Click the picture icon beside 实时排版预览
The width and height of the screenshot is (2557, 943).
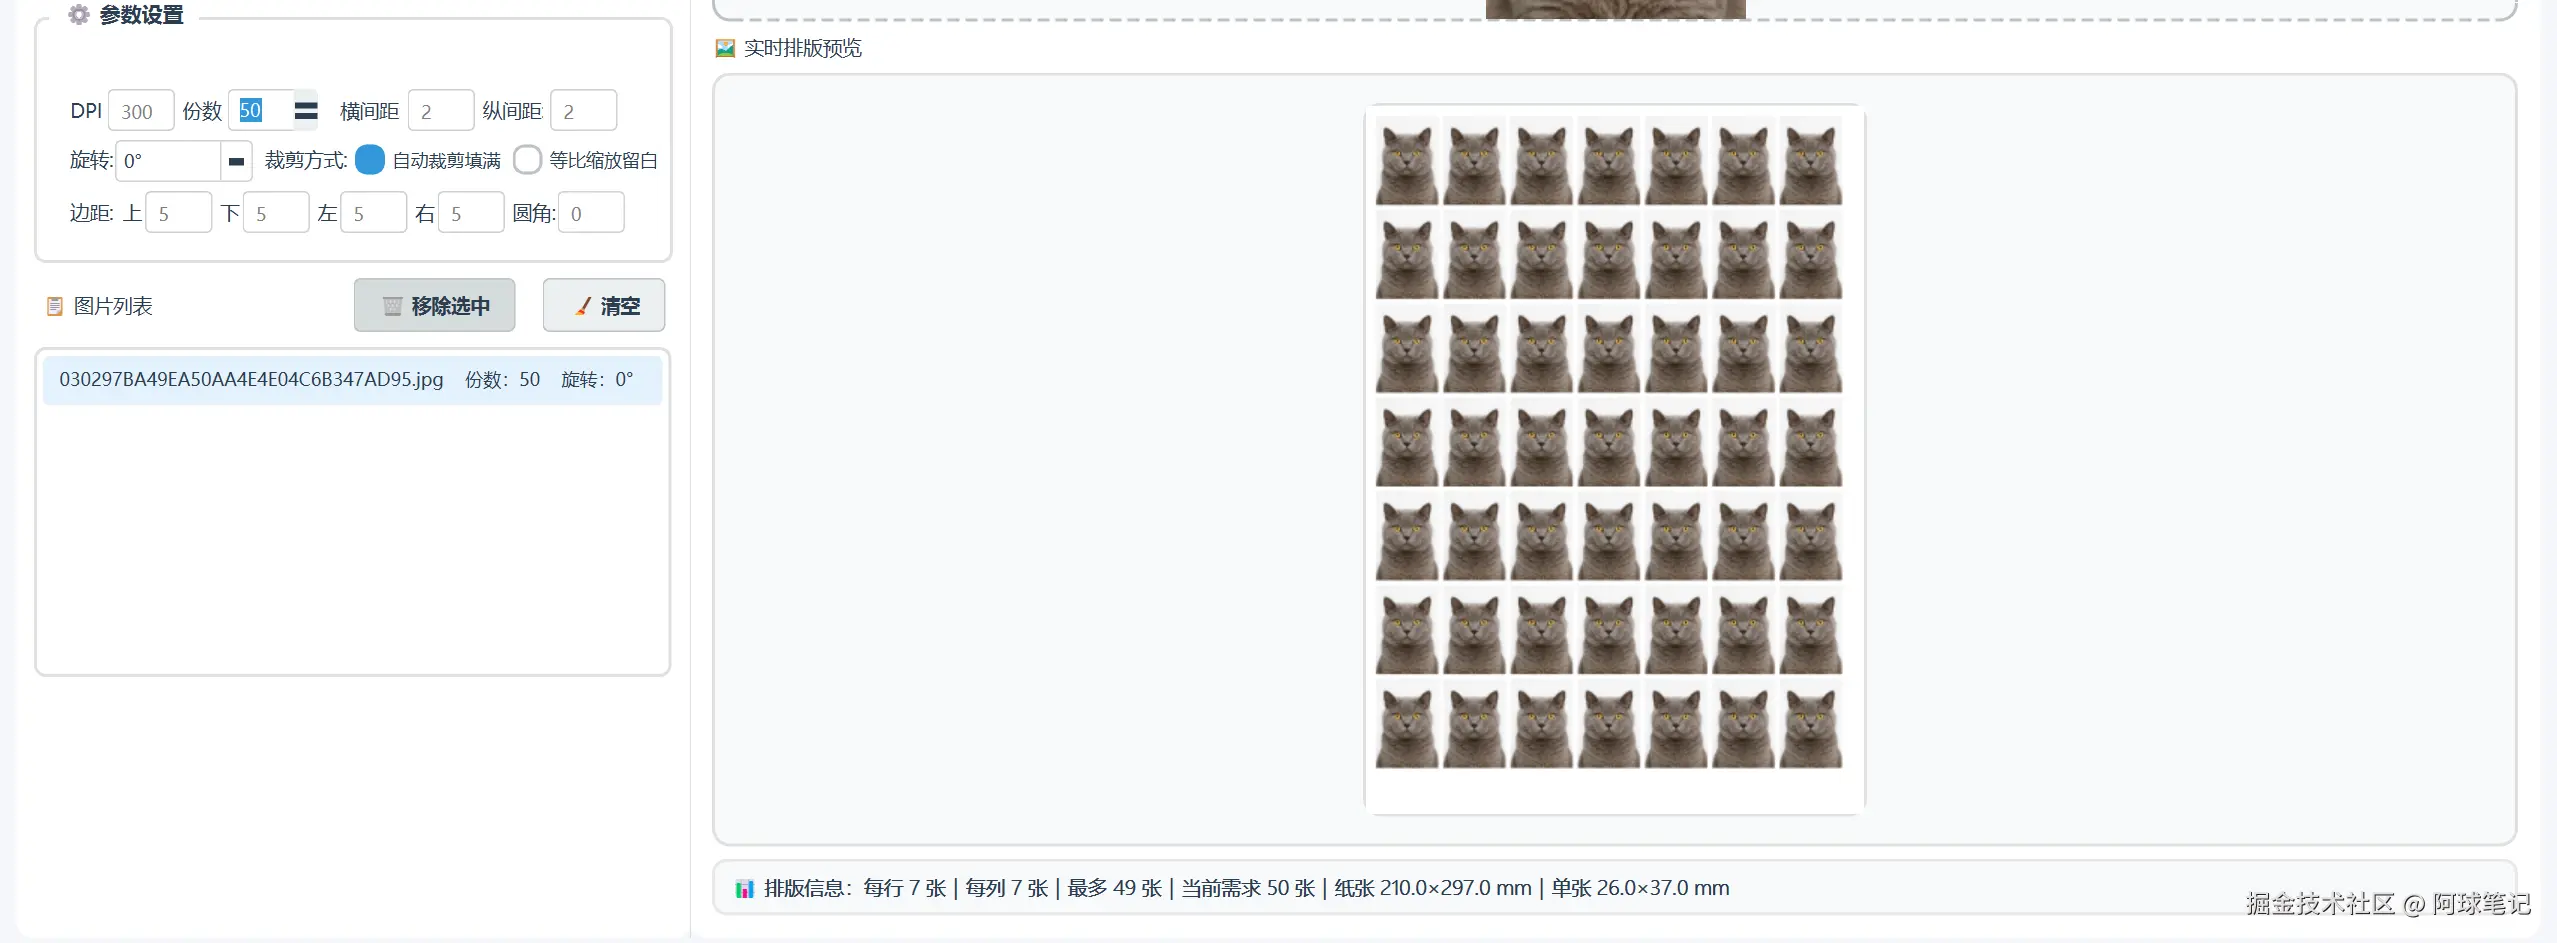click(x=725, y=48)
